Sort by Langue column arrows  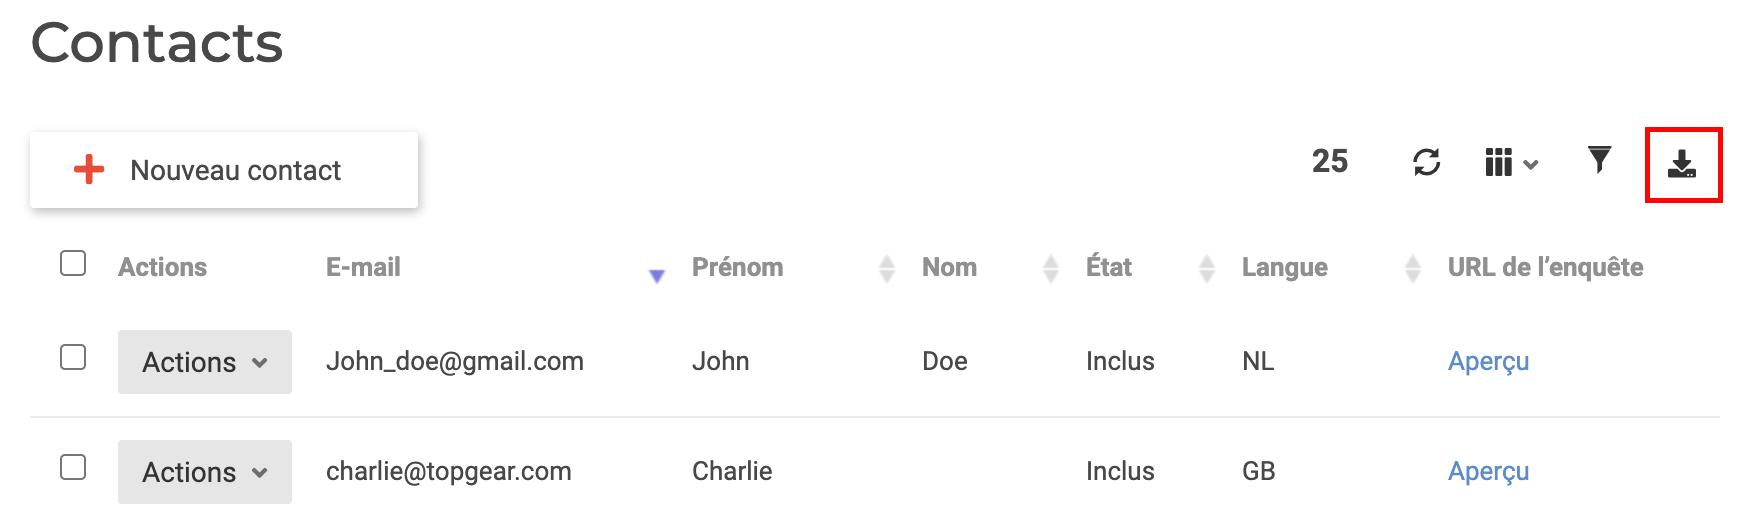1413,268
